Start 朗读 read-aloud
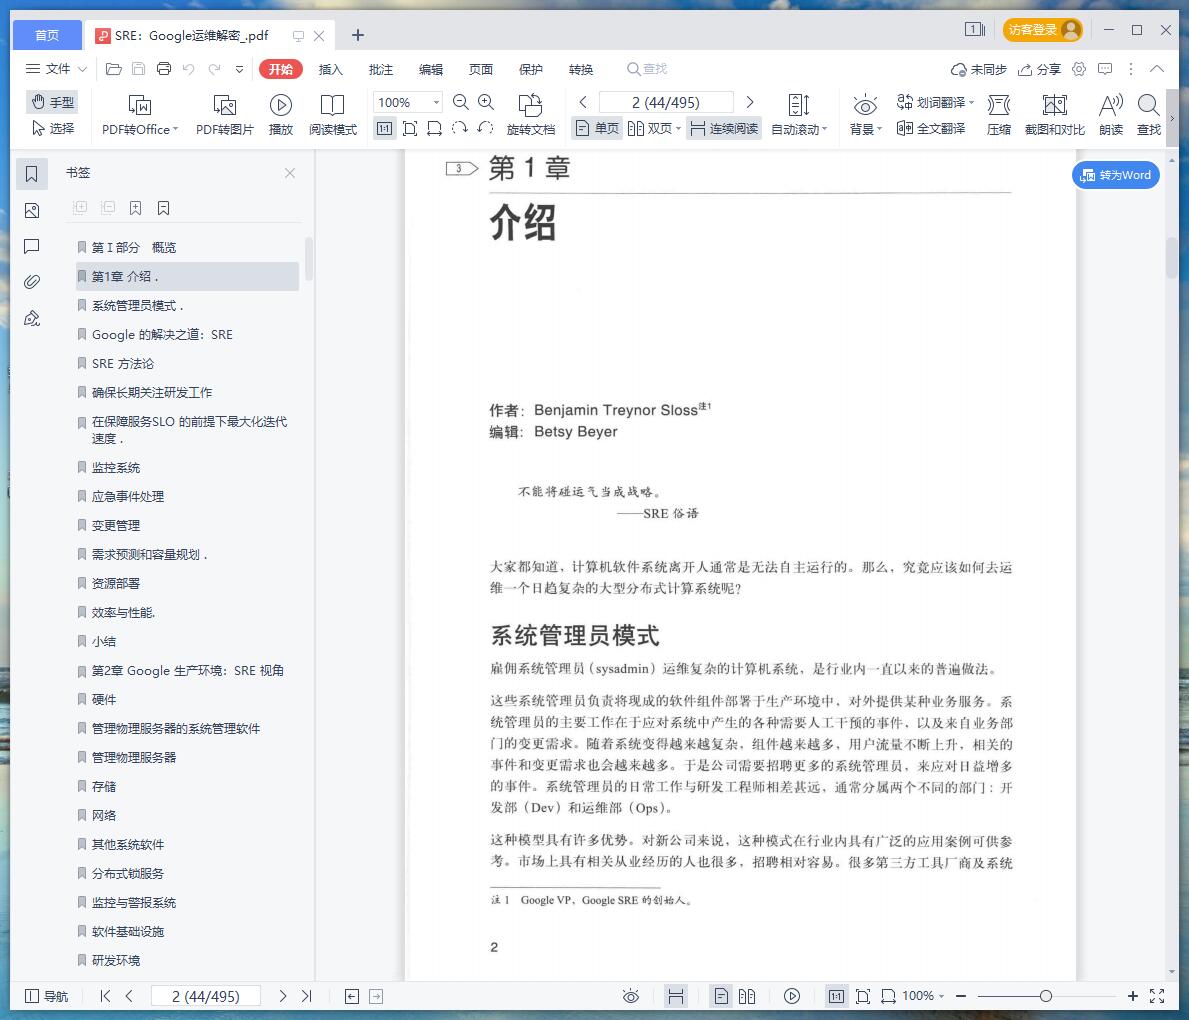 point(1111,115)
